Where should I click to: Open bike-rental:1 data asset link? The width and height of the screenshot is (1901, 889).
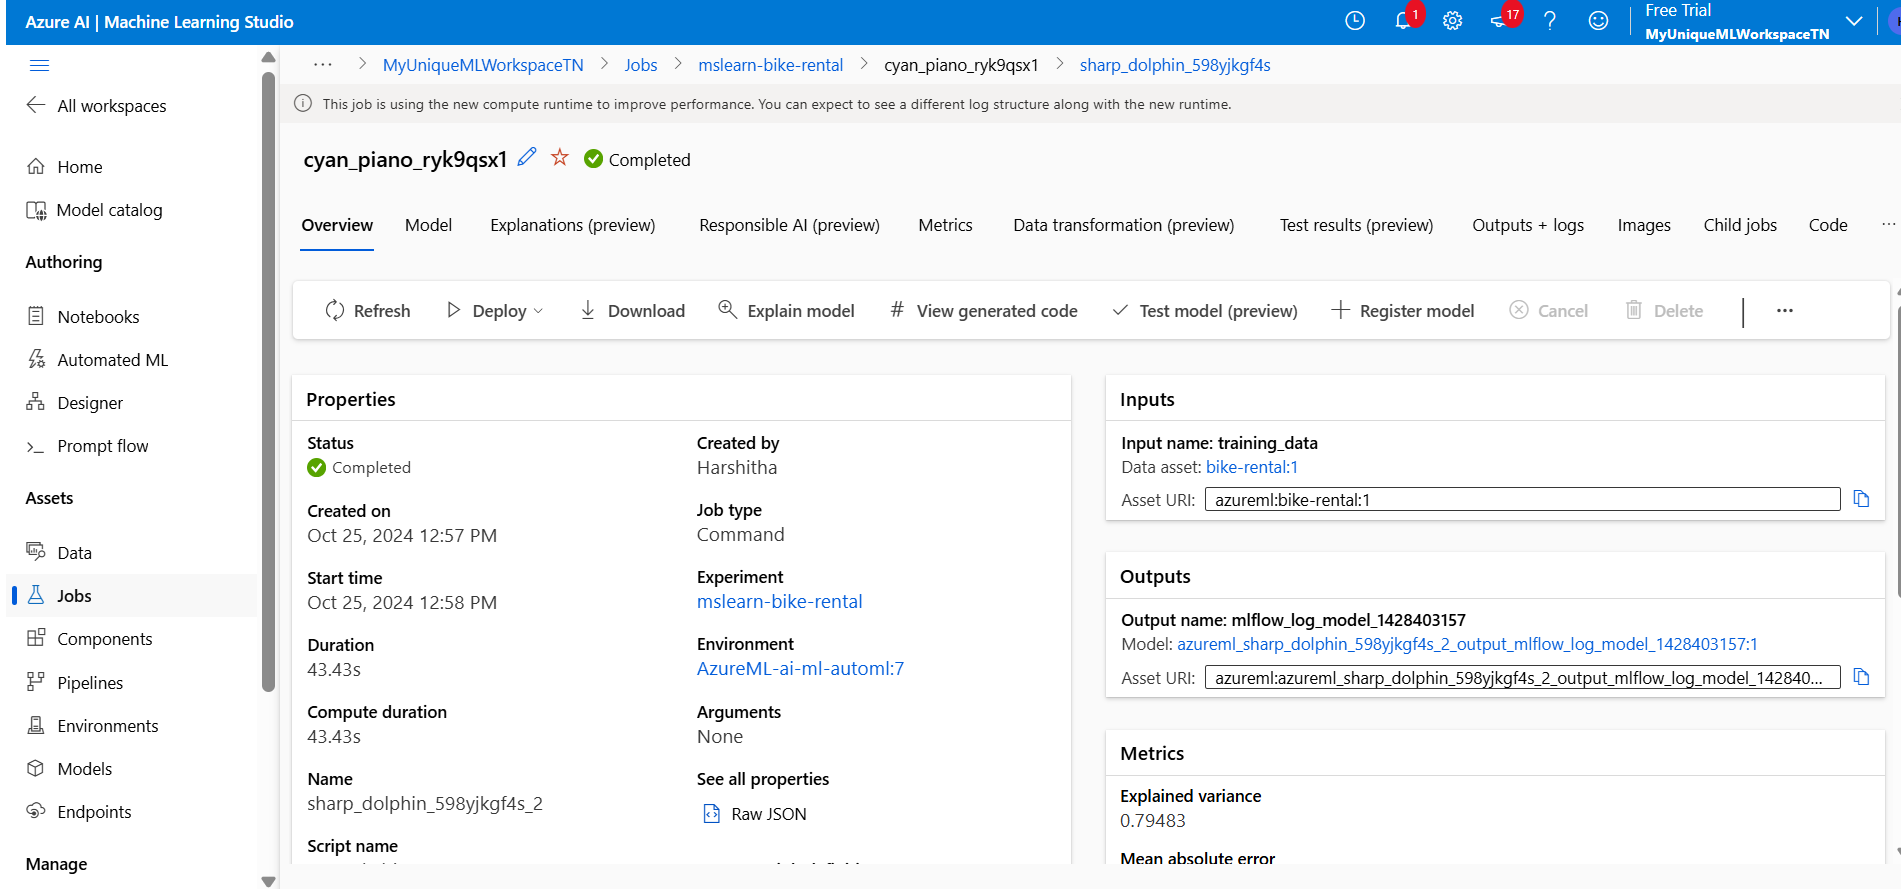1252,467
